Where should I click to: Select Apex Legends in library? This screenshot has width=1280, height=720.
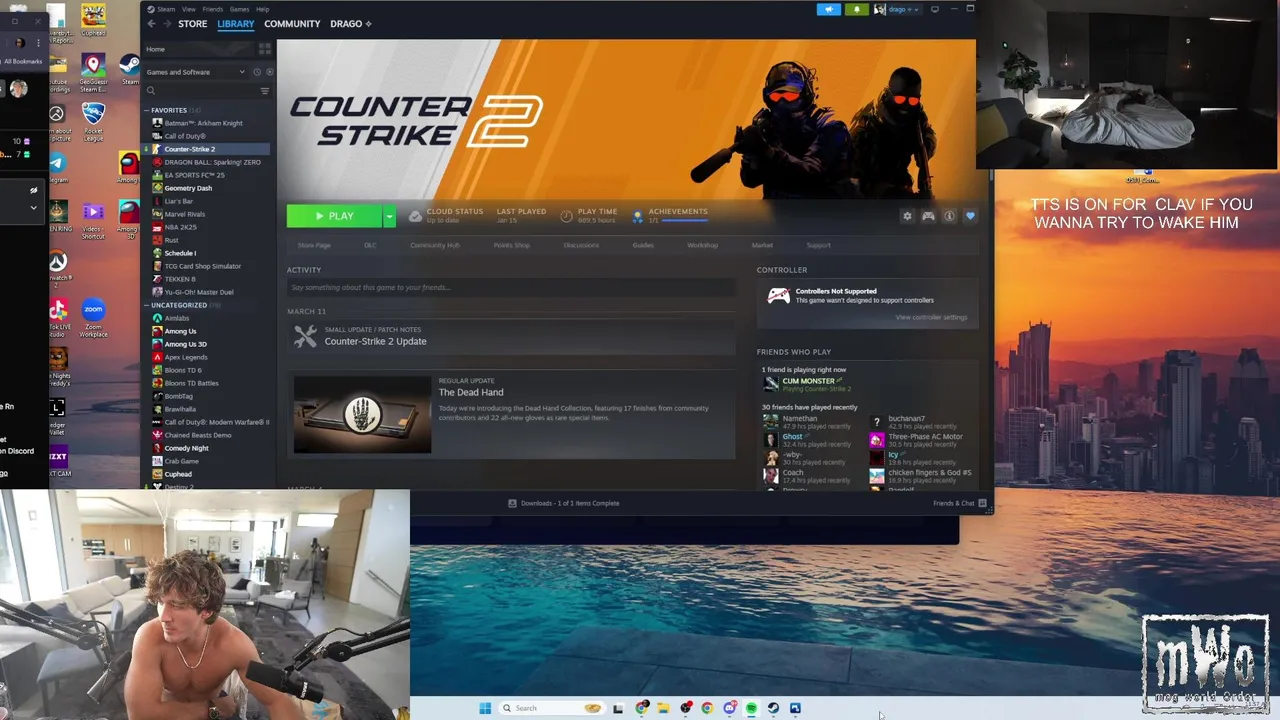[x=186, y=357]
